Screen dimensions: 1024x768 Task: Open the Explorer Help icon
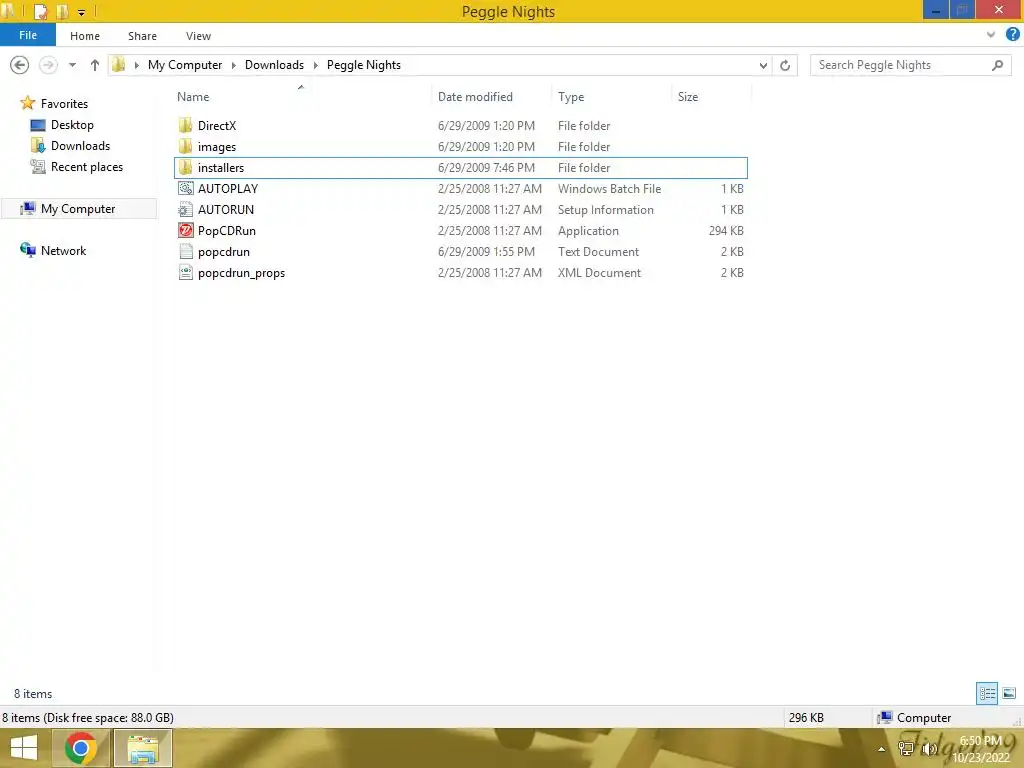[x=1012, y=35]
